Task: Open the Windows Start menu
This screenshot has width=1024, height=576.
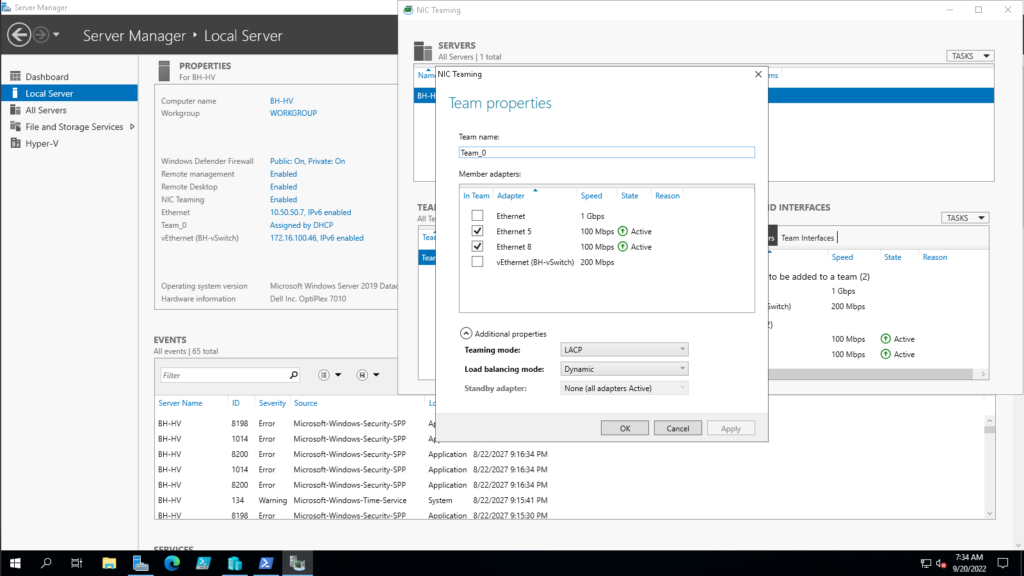Action: click(15, 563)
